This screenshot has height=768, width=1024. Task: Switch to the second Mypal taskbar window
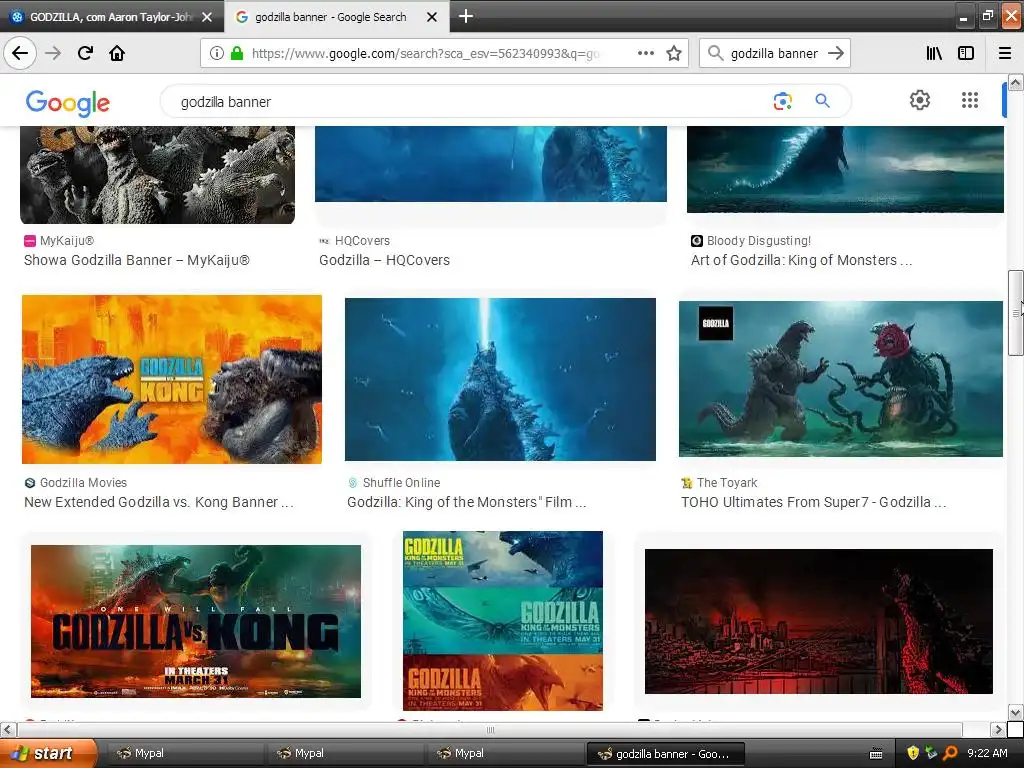pyautogui.click(x=344, y=754)
